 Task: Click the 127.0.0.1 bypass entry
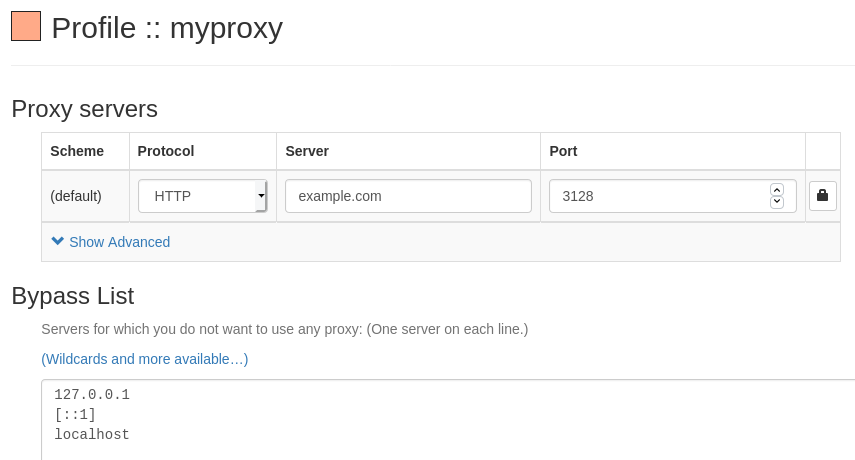click(x=92, y=395)
